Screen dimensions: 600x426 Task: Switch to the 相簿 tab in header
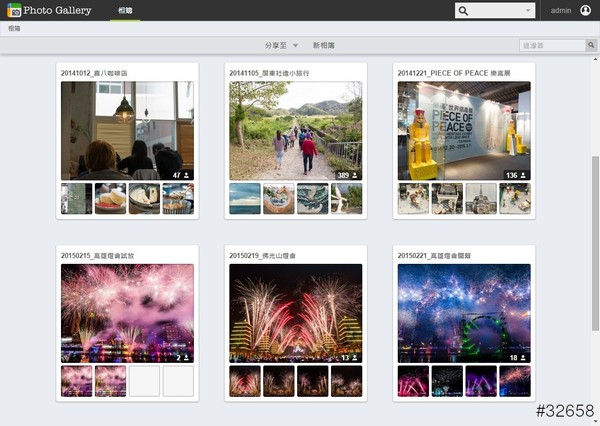coord(125,11)
